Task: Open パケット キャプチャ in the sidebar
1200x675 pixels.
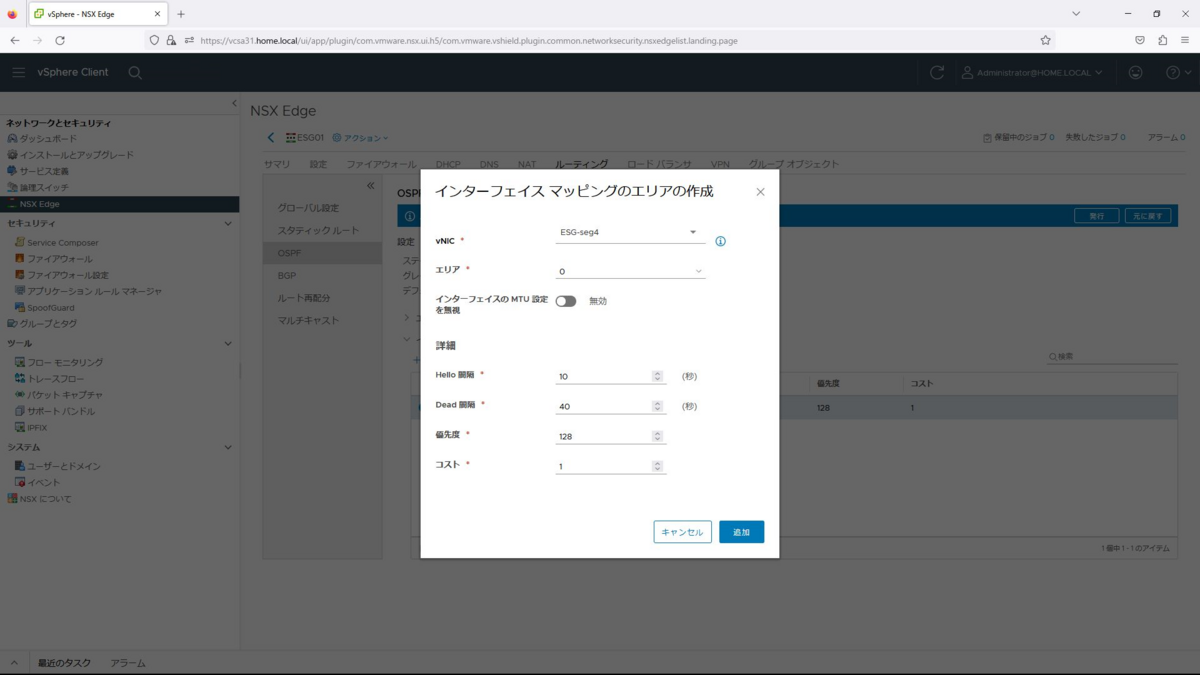Action: tap(64, 395)
